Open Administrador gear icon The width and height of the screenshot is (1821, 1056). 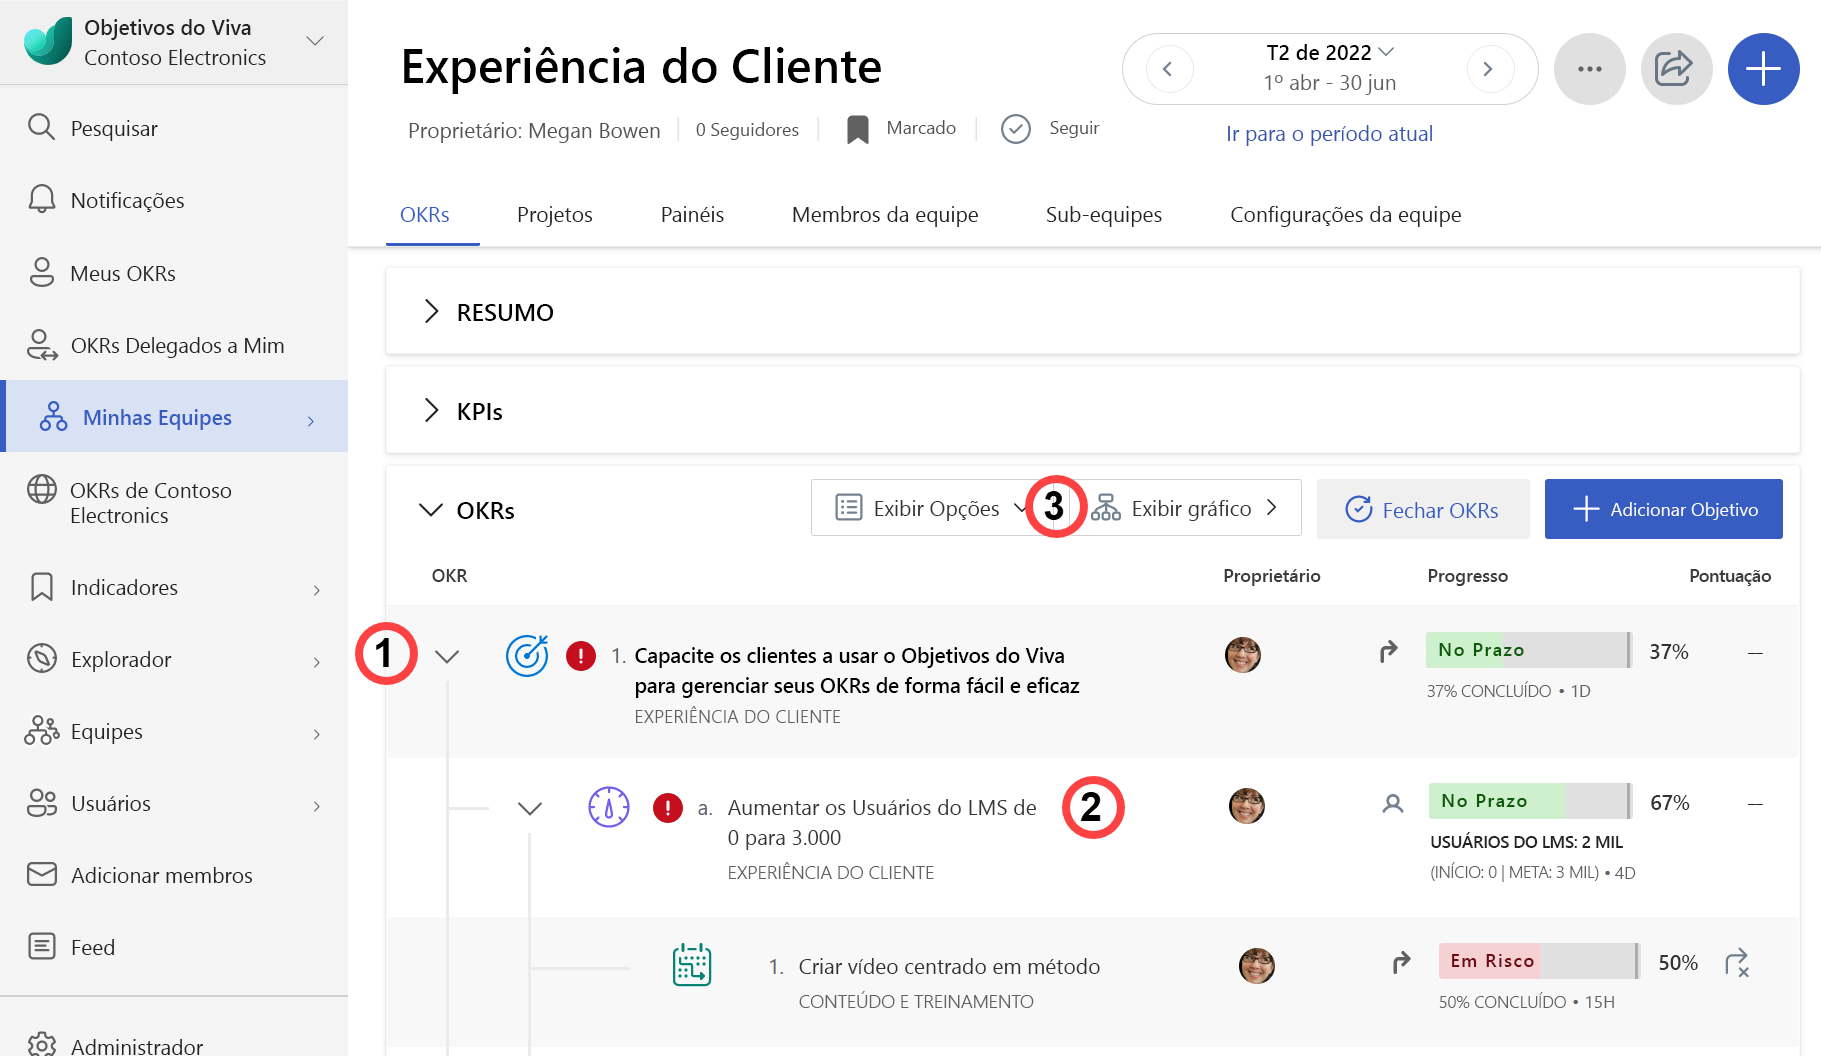(41, 1045)
